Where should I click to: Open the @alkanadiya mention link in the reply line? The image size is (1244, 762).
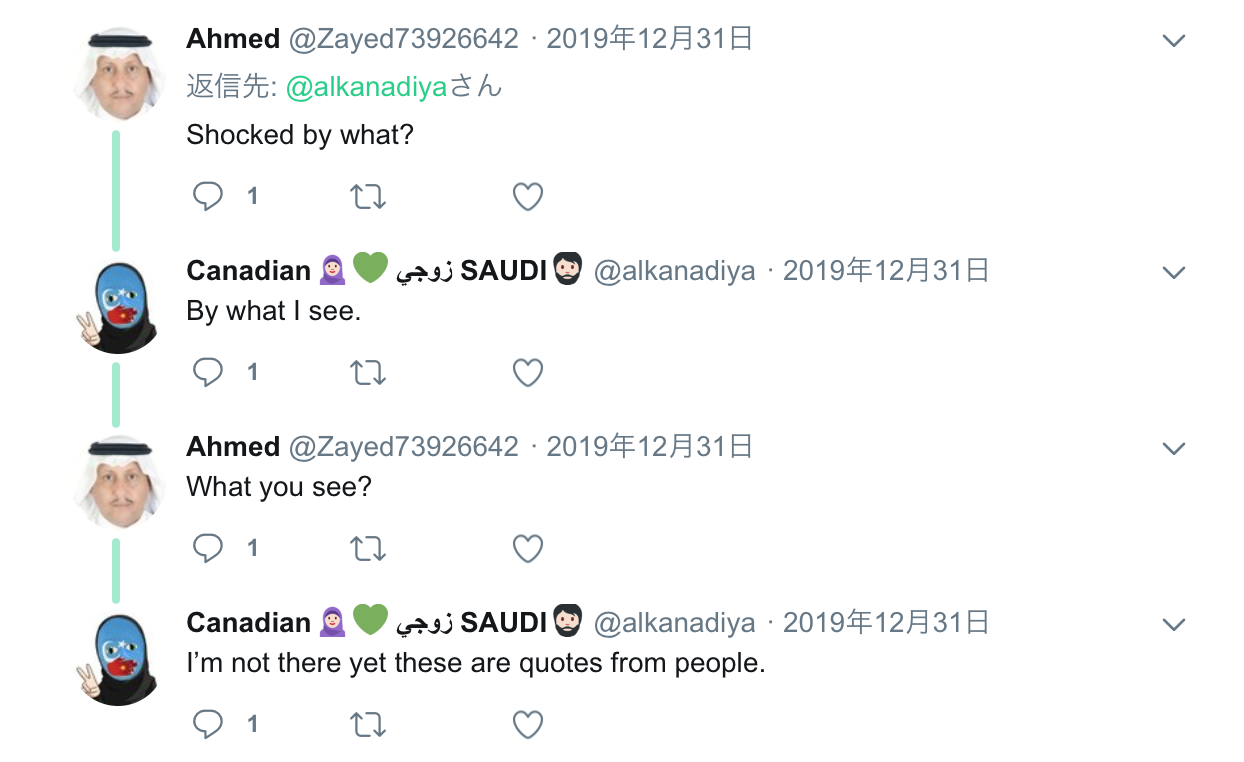[366, 87]
